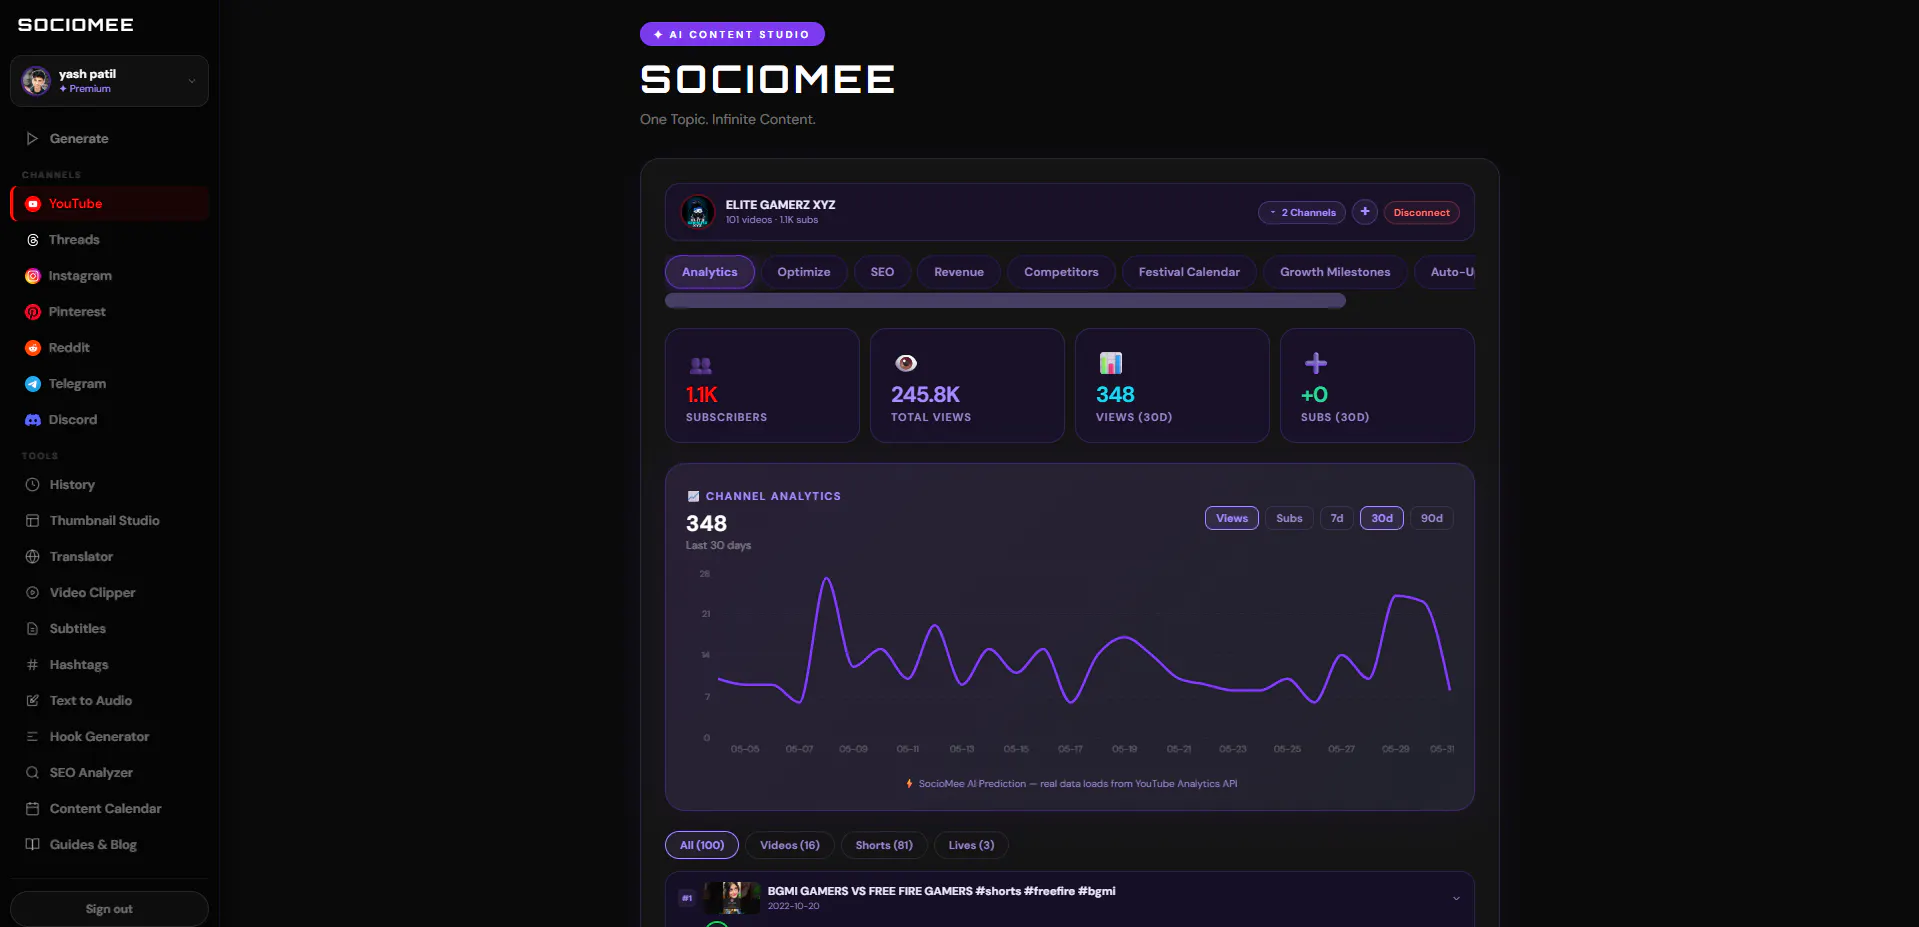1919x927 pixels.
Task: Click the Content Calendar icon
Action: click(x=32, y=809)
